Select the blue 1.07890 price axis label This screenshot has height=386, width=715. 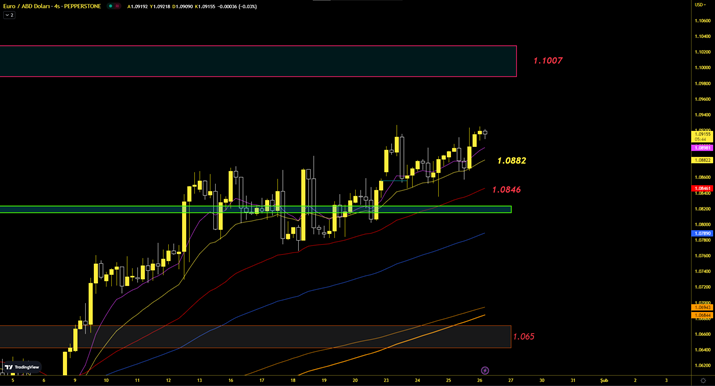(702, 233)
